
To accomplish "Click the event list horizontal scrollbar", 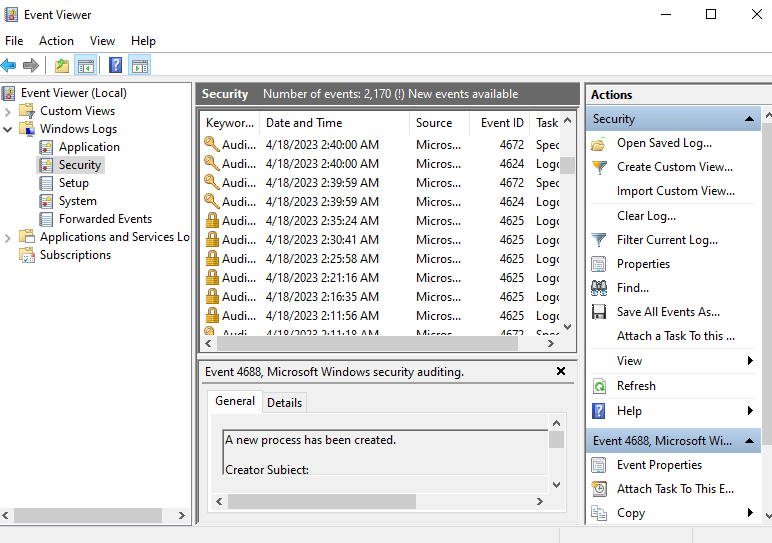I will (367, 344).
